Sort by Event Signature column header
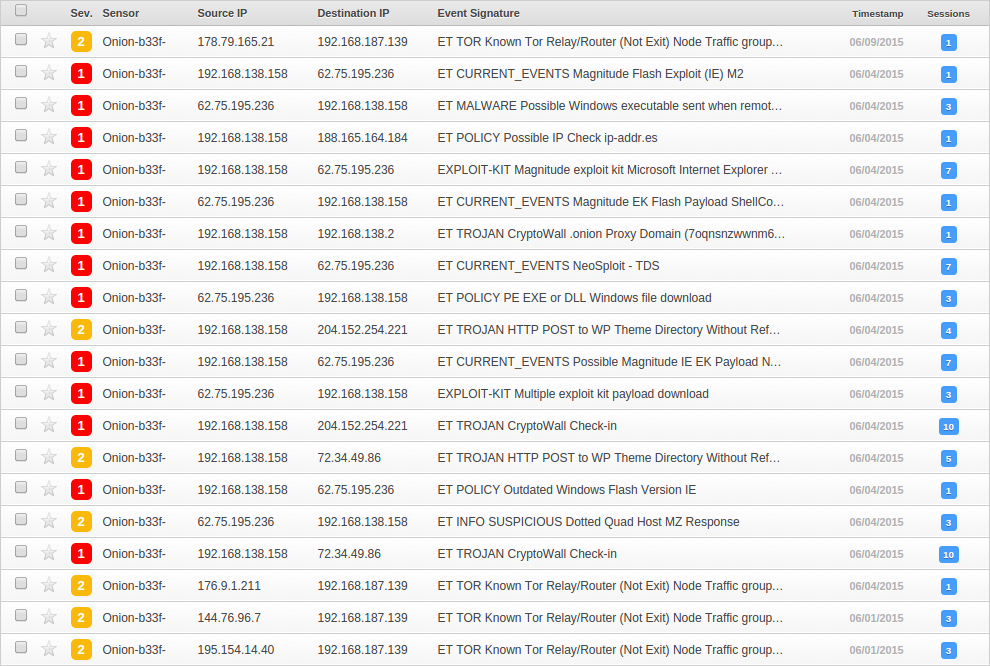The width and height of the screenshot is (990, 666). pos(478,13)
